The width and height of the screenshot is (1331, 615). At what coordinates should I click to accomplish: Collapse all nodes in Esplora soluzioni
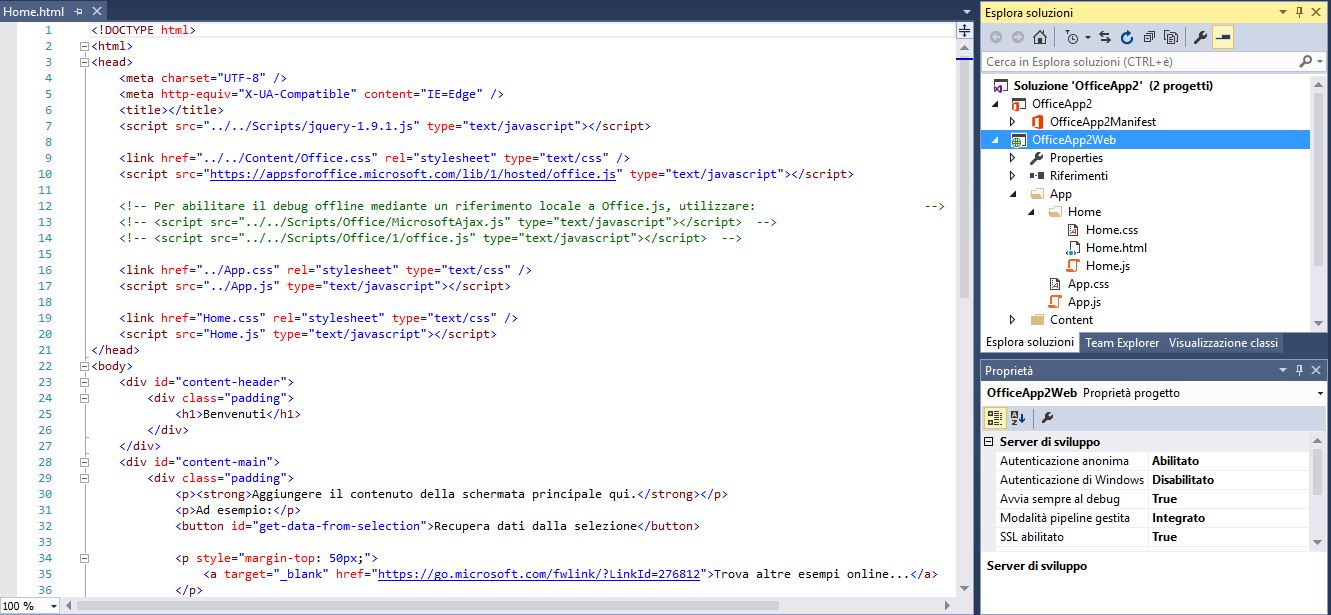1149,38
